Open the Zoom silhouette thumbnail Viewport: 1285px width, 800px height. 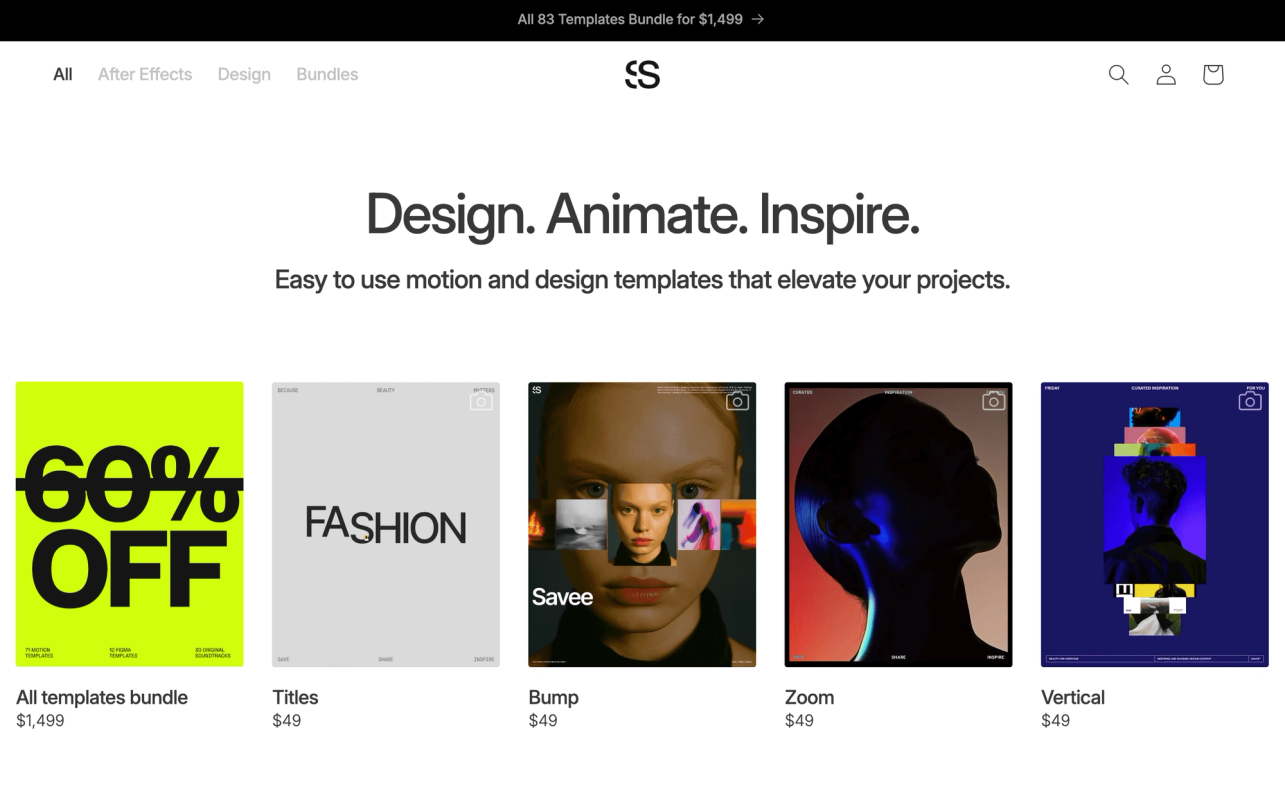click(x=898, y=524)
